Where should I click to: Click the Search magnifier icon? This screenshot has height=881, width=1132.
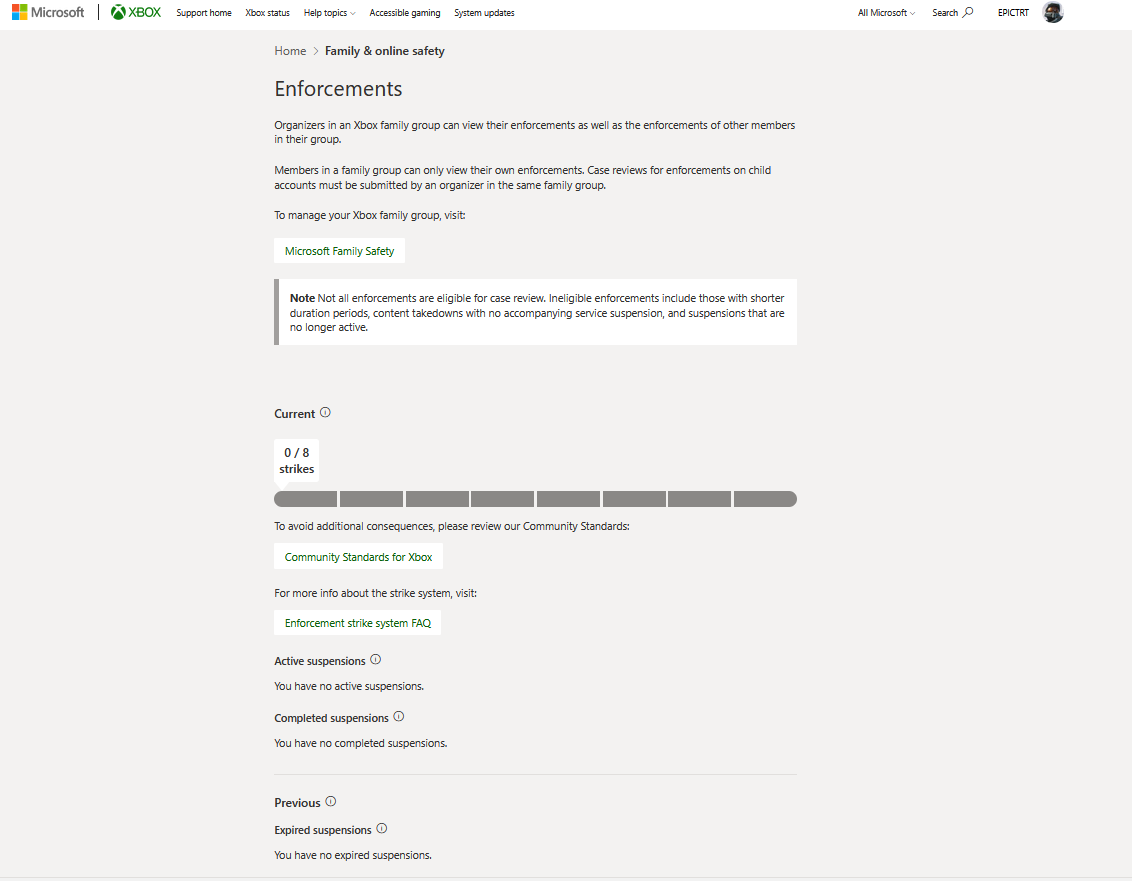pos(968,12)
